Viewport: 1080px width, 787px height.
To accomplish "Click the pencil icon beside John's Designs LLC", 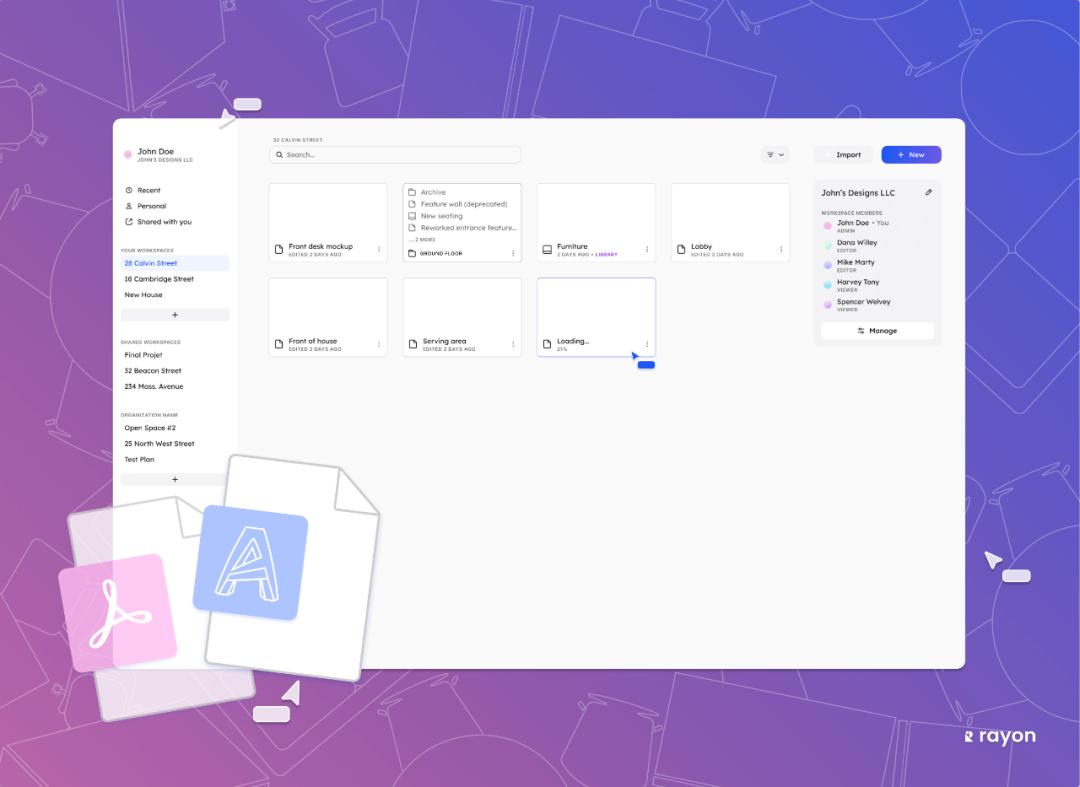I will 928,193.
